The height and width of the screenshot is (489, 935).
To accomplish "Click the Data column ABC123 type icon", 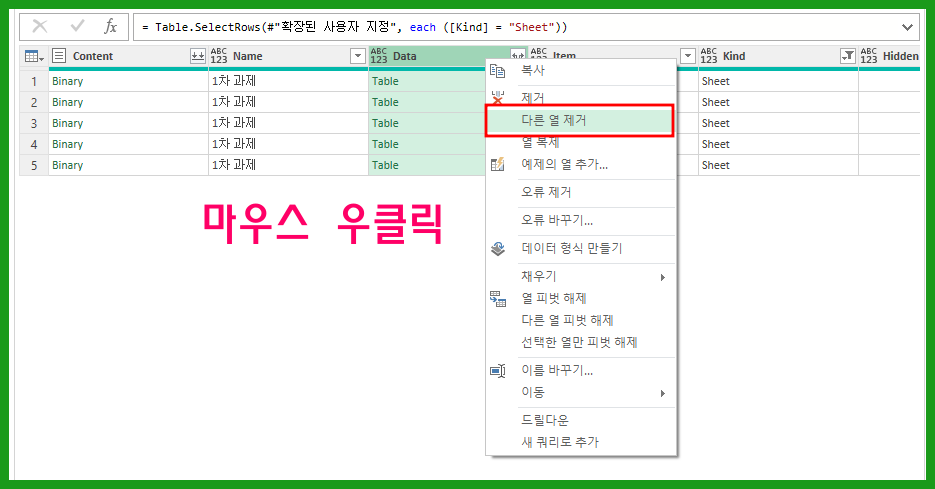I will point(379,56).
